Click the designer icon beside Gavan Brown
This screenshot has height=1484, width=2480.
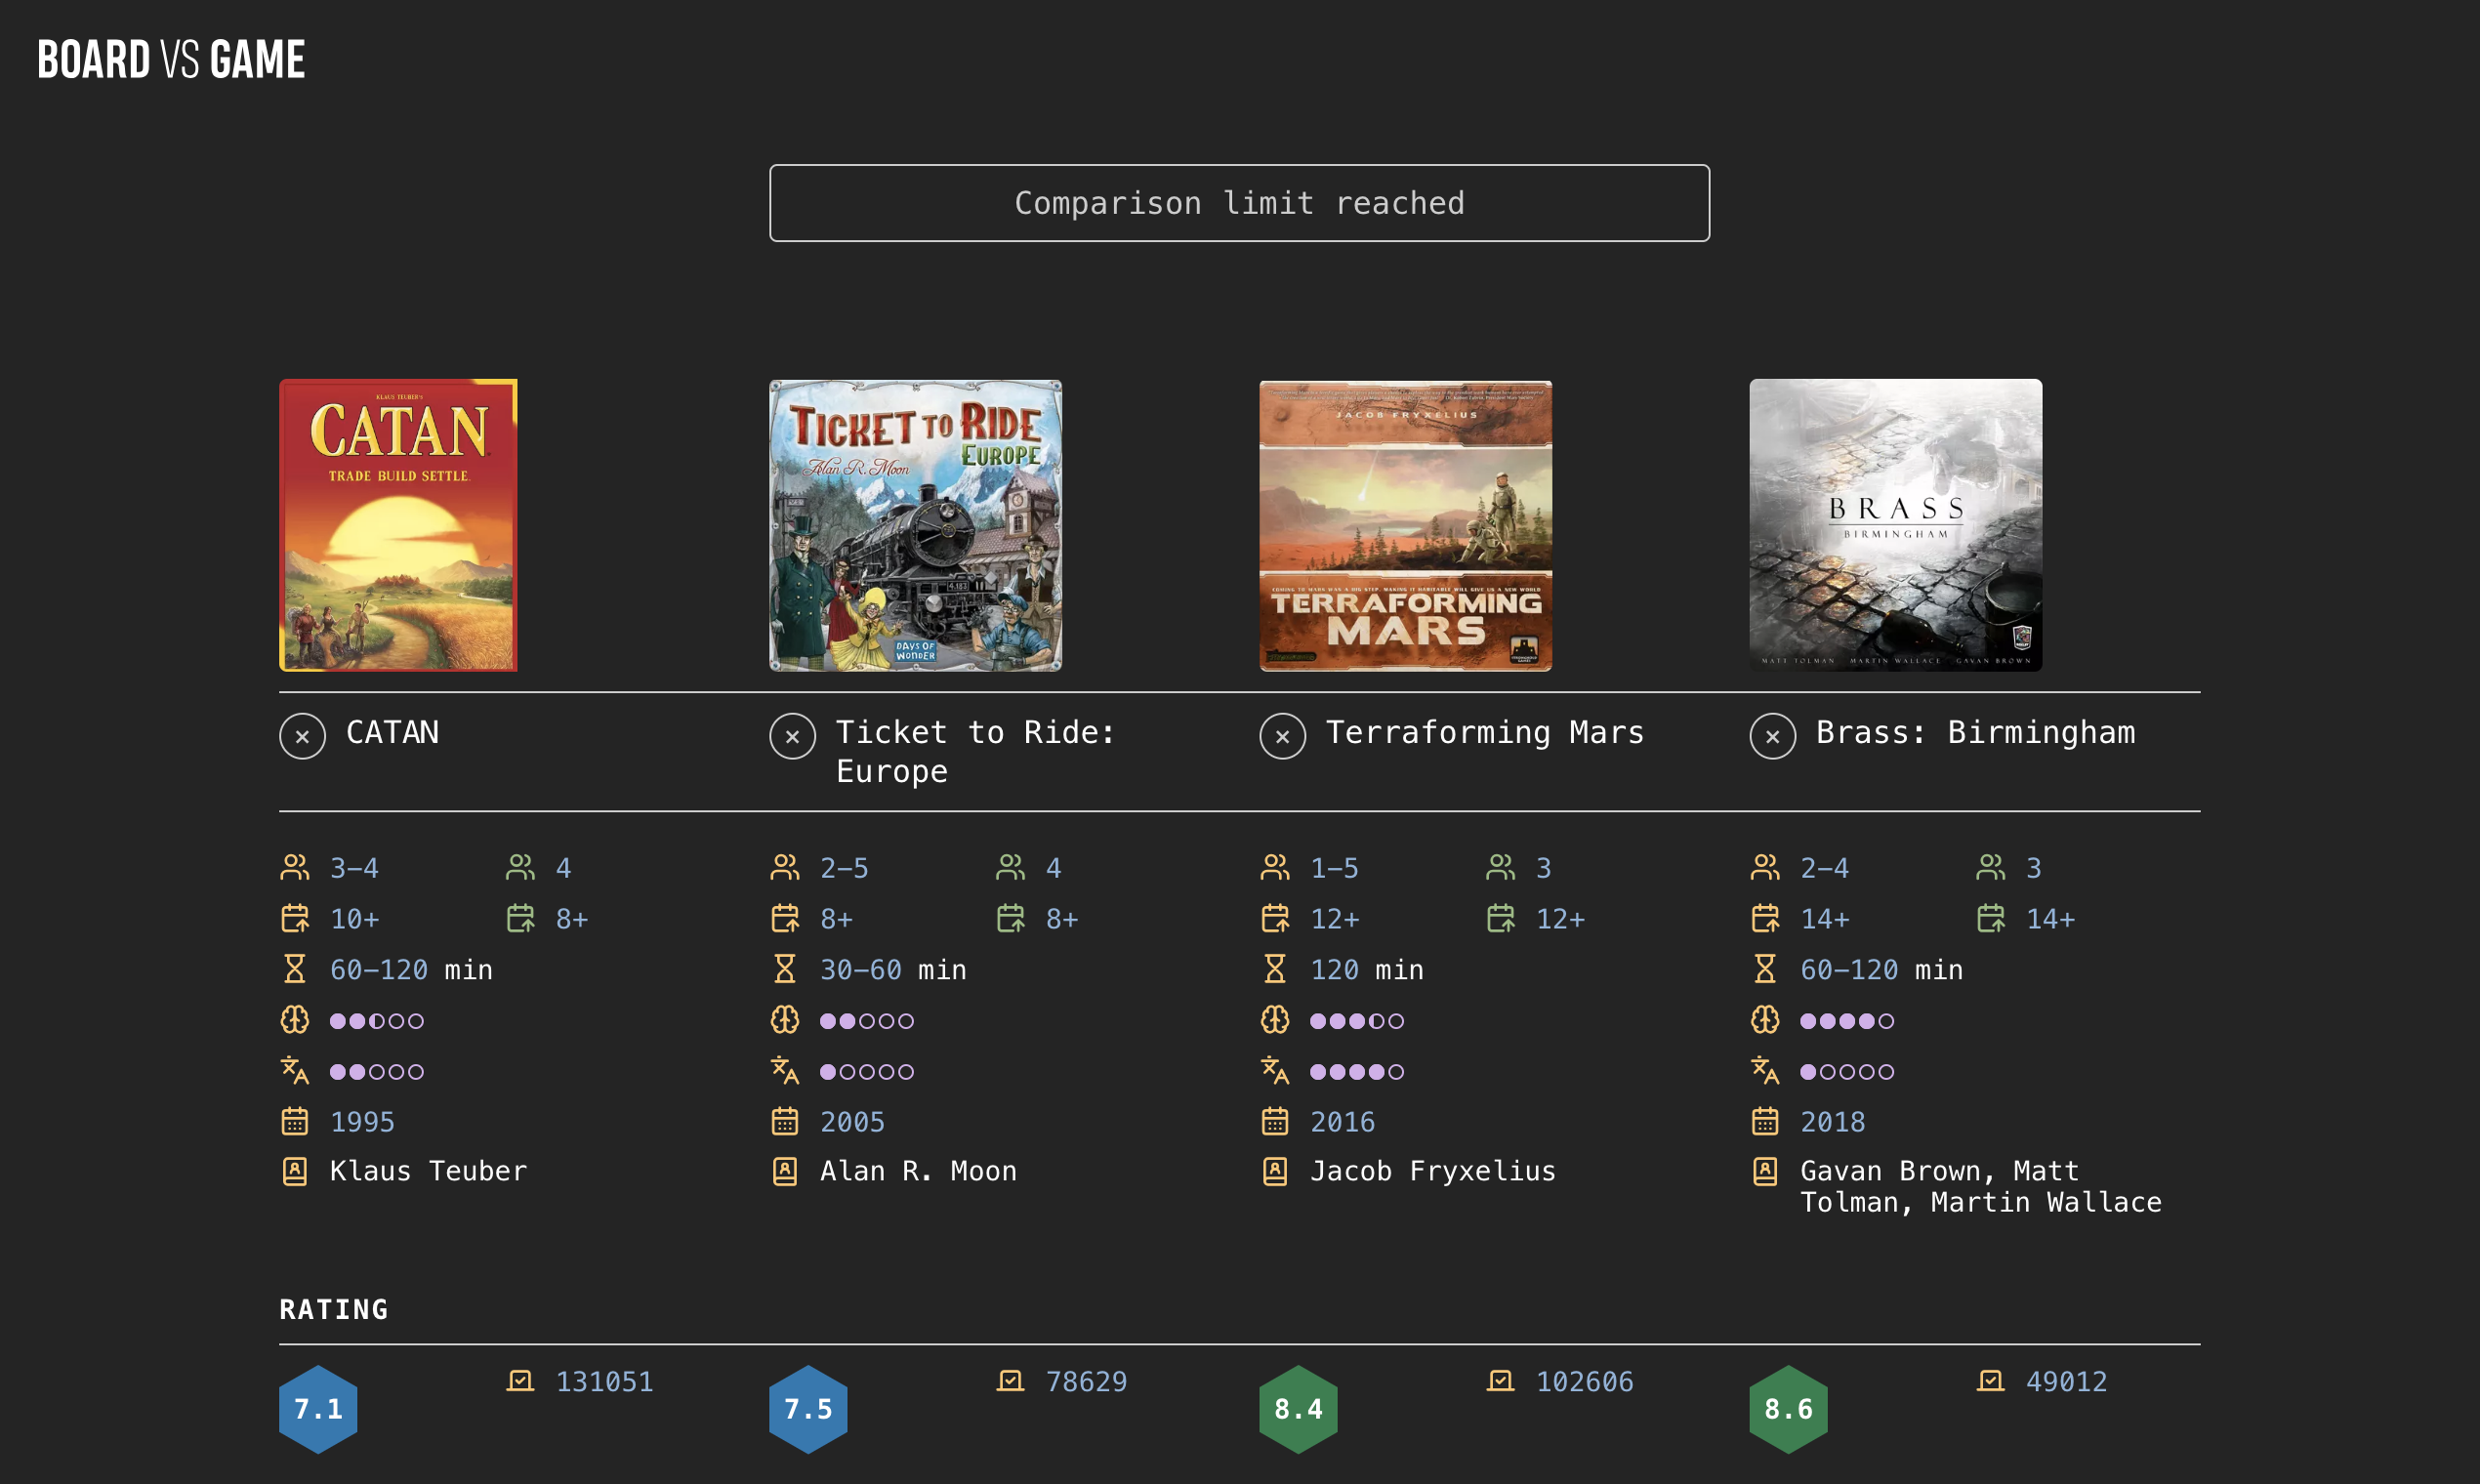pos(1764,1171)
